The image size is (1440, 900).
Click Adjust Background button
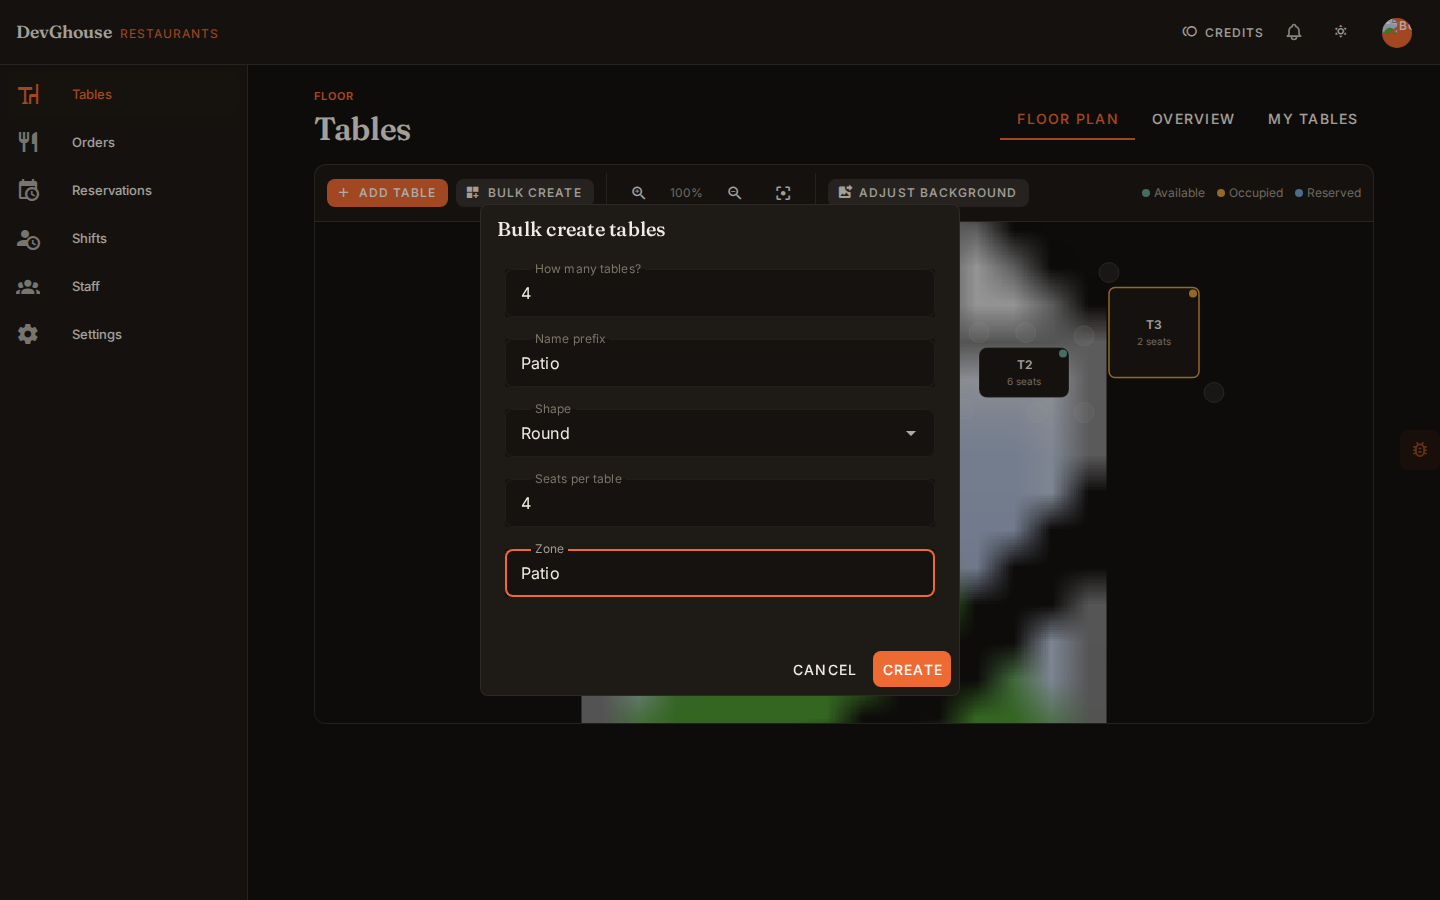click(928, 193)
